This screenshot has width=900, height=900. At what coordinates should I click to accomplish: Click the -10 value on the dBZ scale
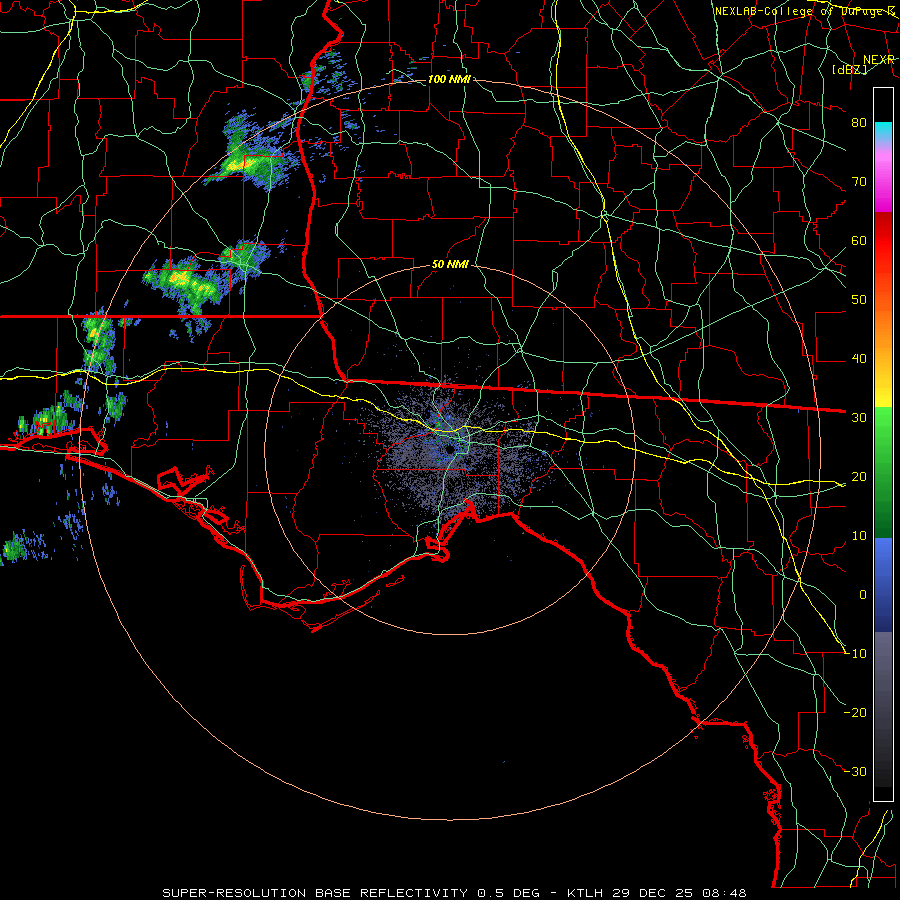tap(855, 654)
